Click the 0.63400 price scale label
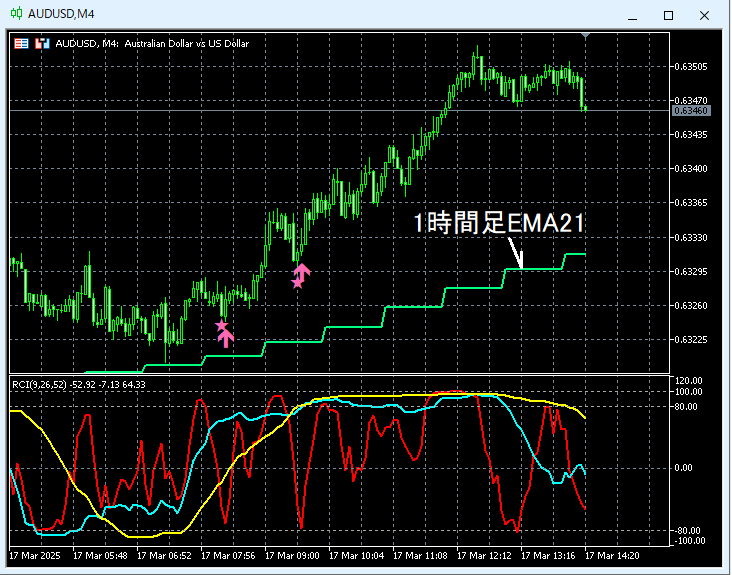Screen dimensions: 732x575 point(691,168)
